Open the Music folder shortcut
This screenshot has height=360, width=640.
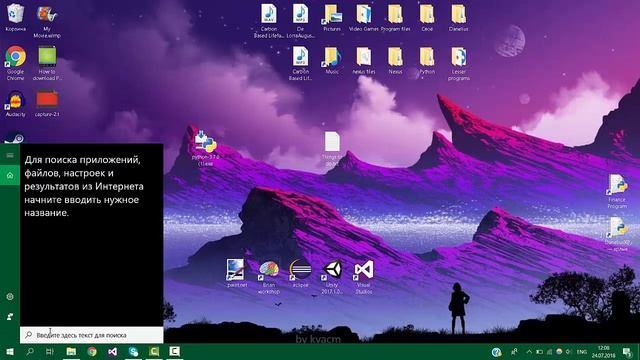[332, 60]
